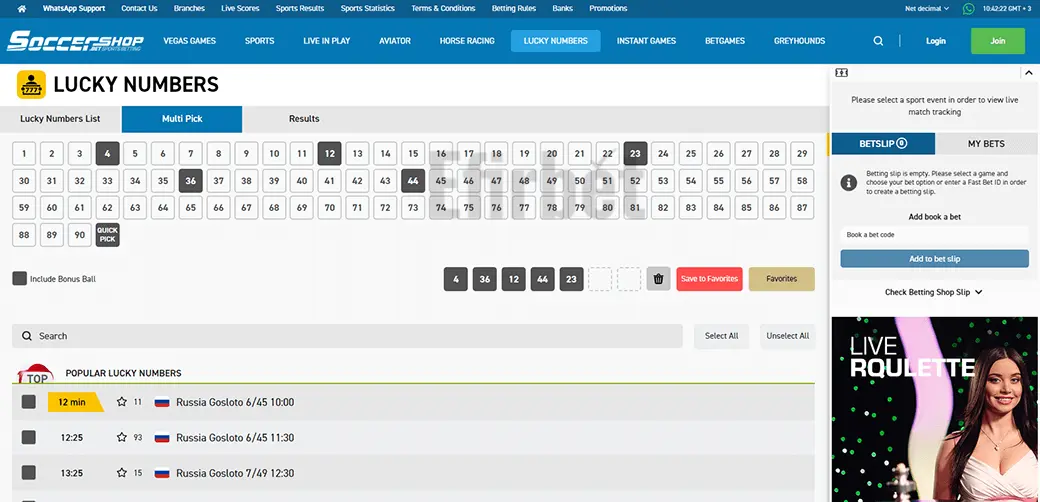Click the 12 min countdown badge

click(x=74, y=402)
